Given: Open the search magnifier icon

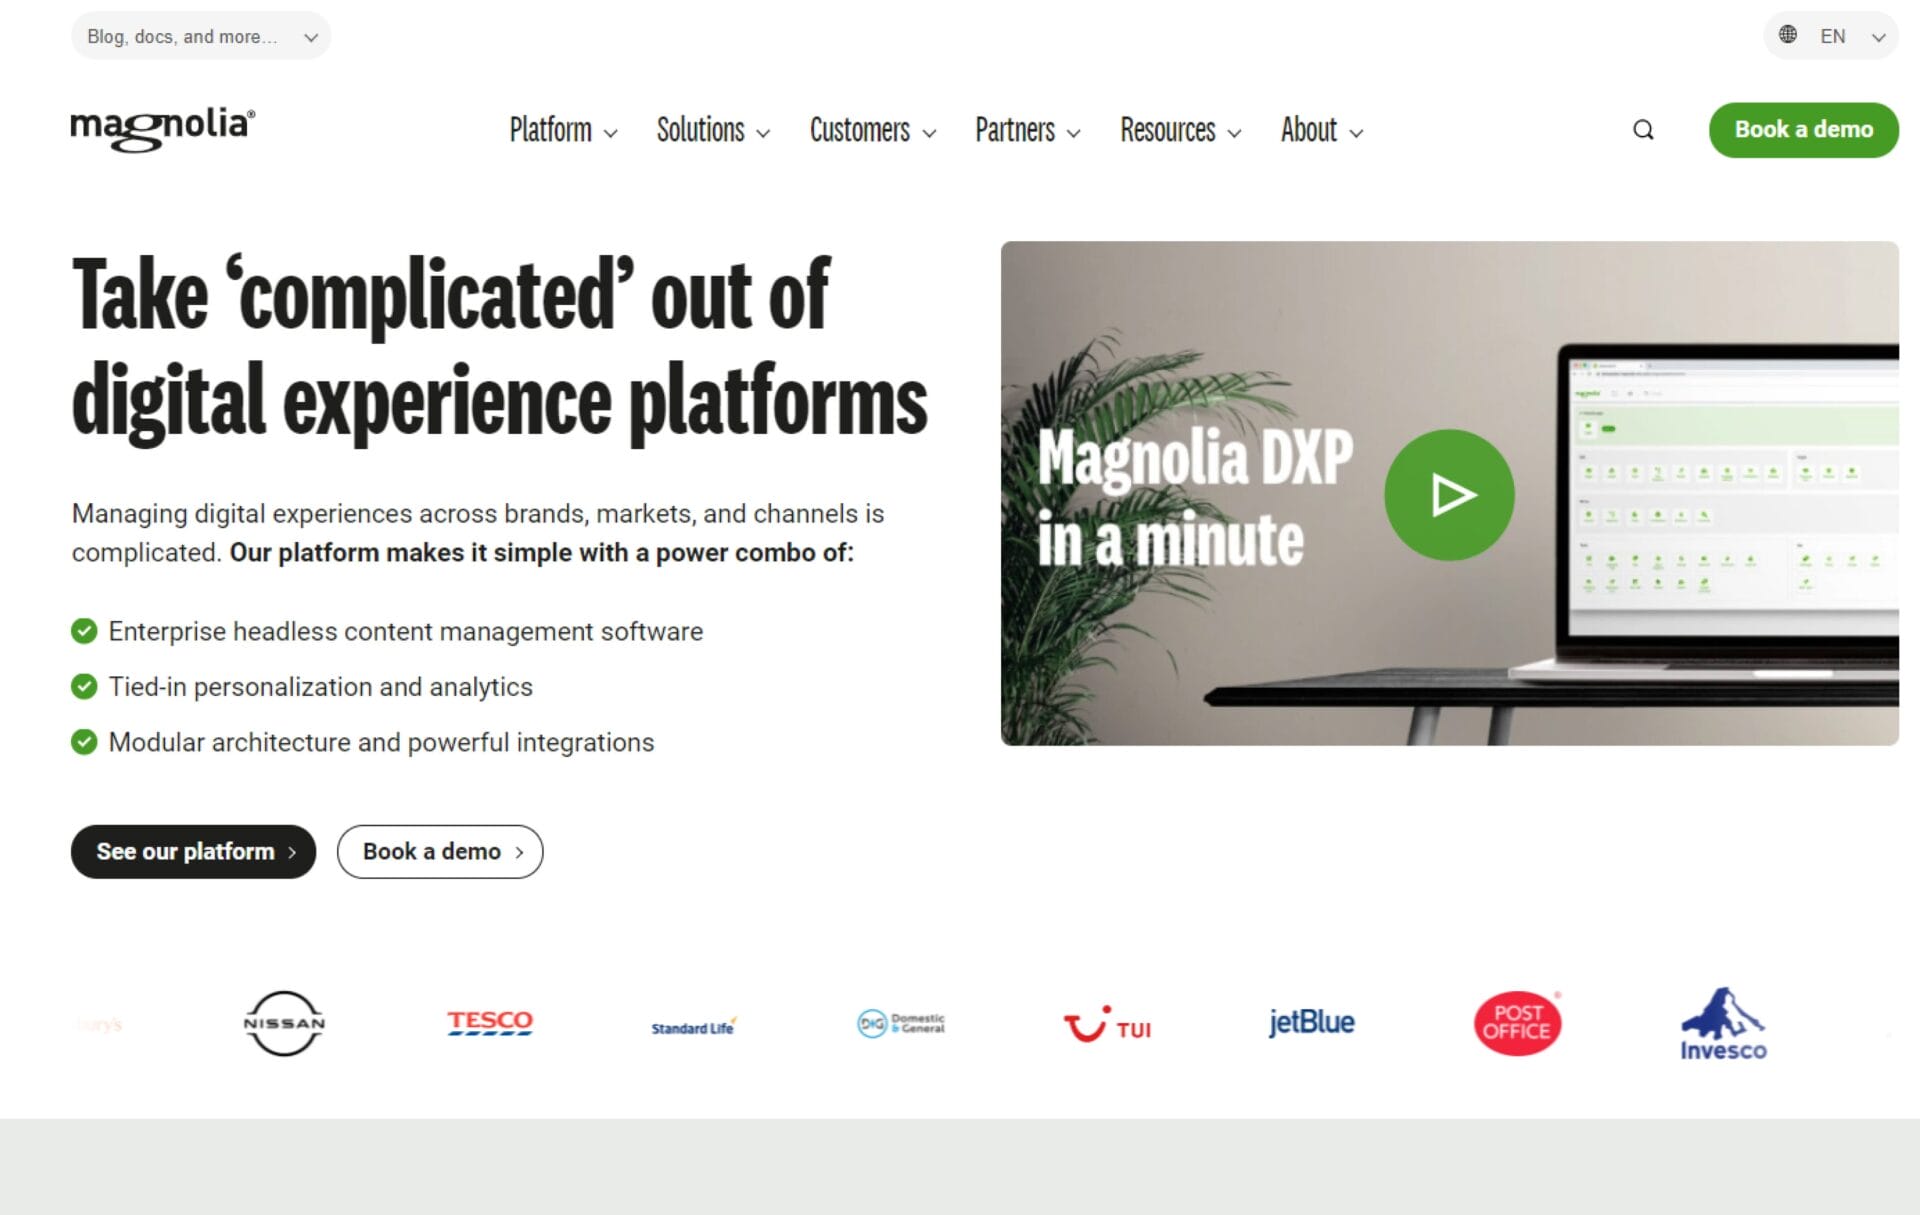Looking at the screenshot, I should click(1643, 130).
